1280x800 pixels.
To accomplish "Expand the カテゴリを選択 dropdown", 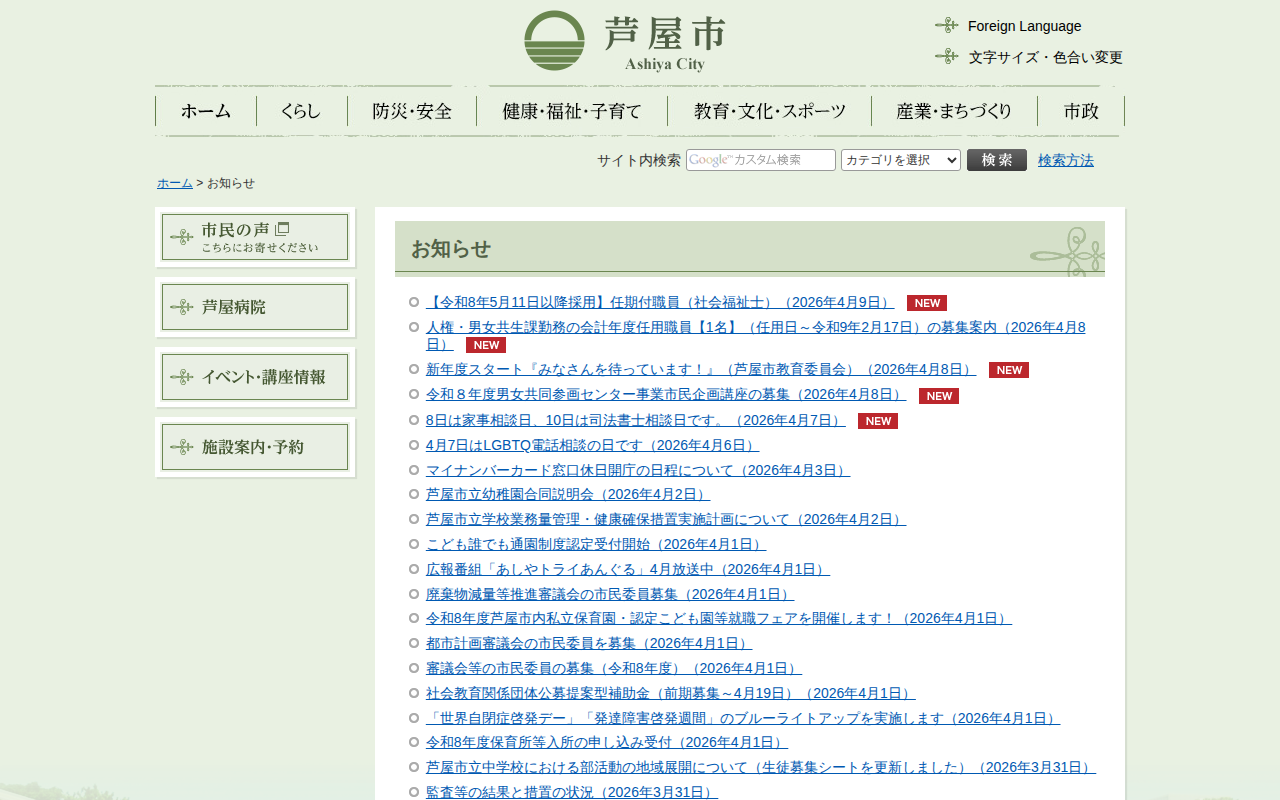I will (900, 160).
